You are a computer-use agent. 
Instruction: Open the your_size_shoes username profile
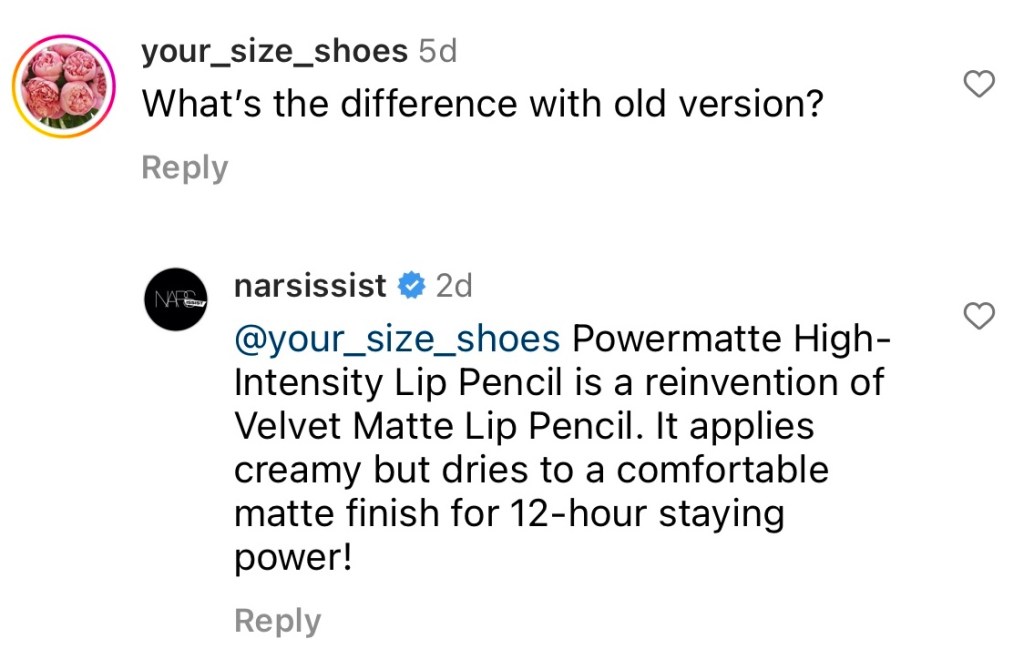pyautogui.click(x=275, y=52)
